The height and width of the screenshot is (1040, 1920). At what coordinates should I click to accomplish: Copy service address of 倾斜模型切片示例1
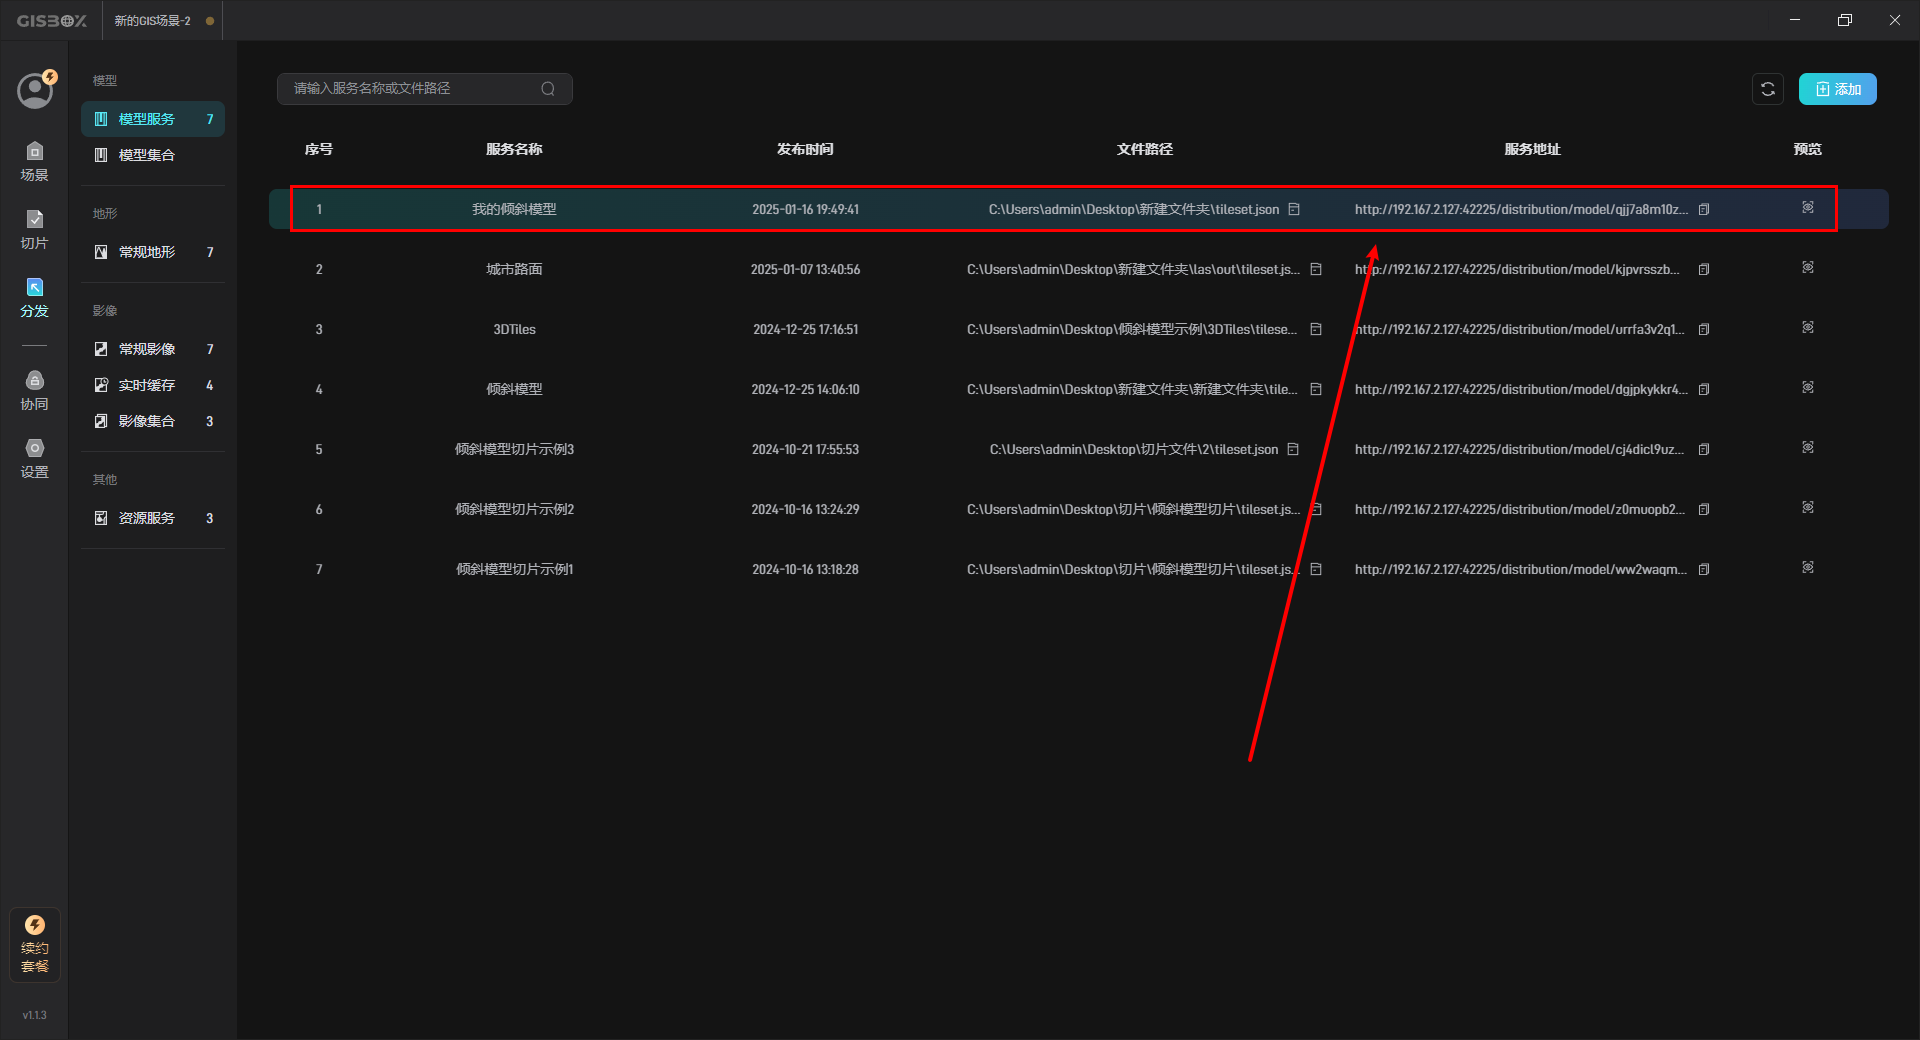pos(1704,569)
